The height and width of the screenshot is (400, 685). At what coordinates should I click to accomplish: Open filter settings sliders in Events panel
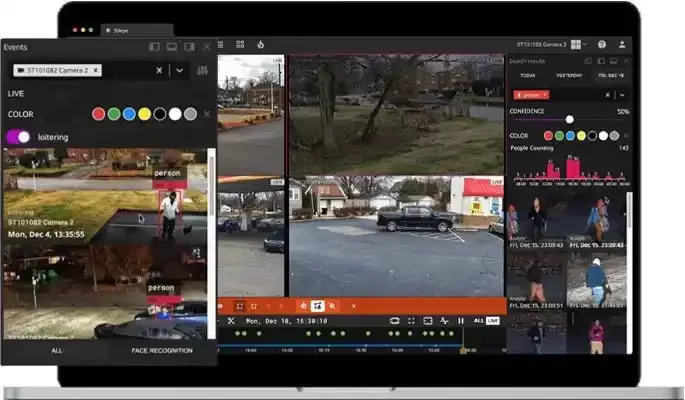[x=202, y=70]
